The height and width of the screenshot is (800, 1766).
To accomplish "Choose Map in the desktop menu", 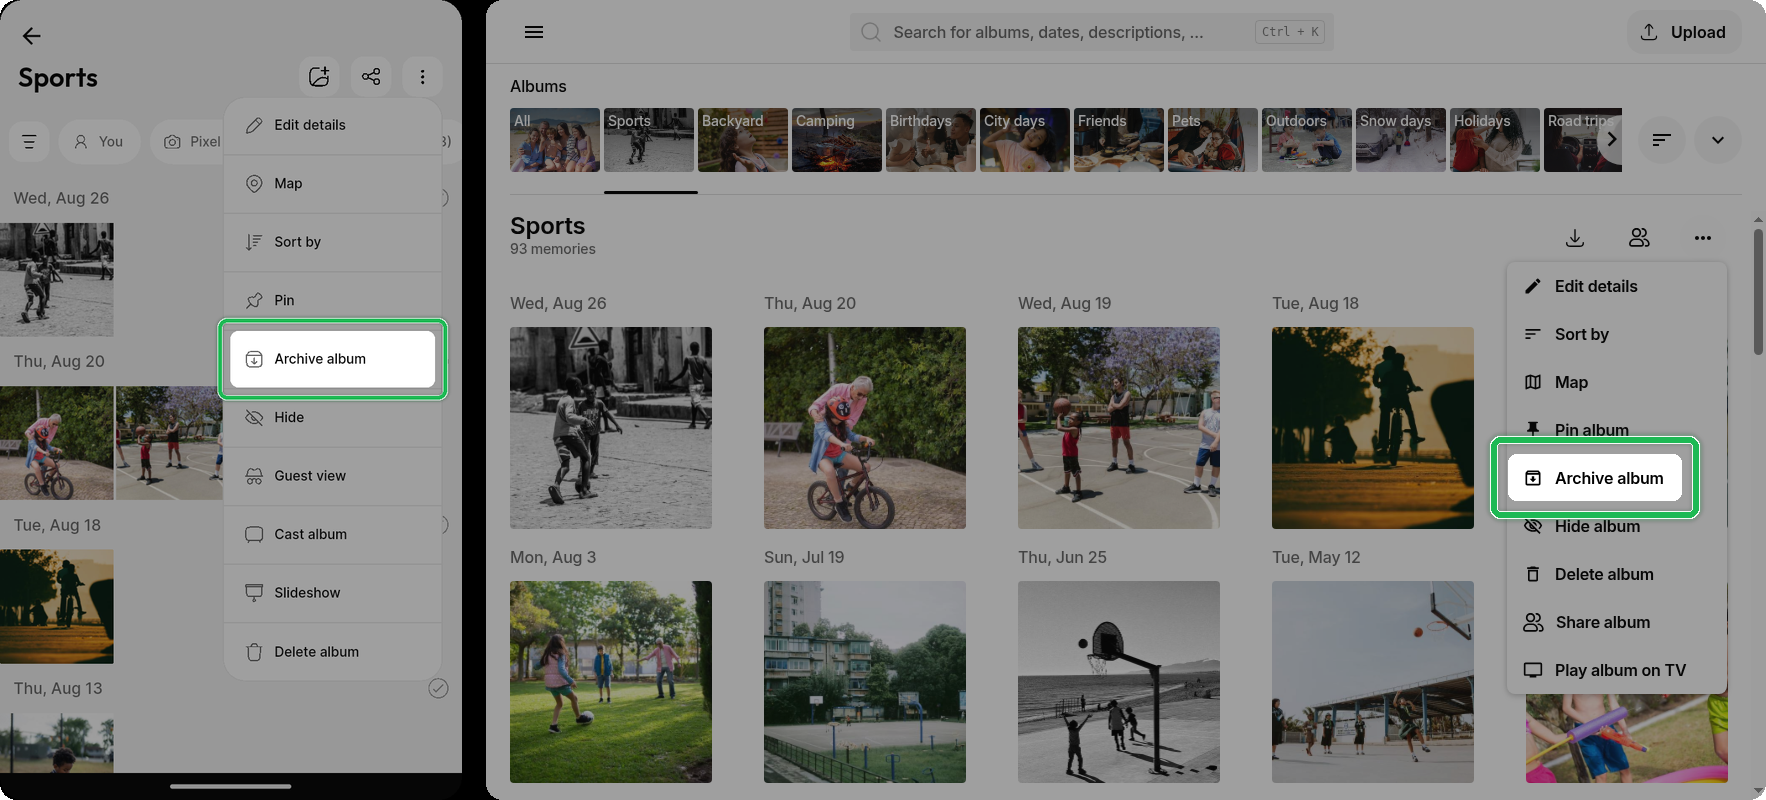I will click(1617, 382).
